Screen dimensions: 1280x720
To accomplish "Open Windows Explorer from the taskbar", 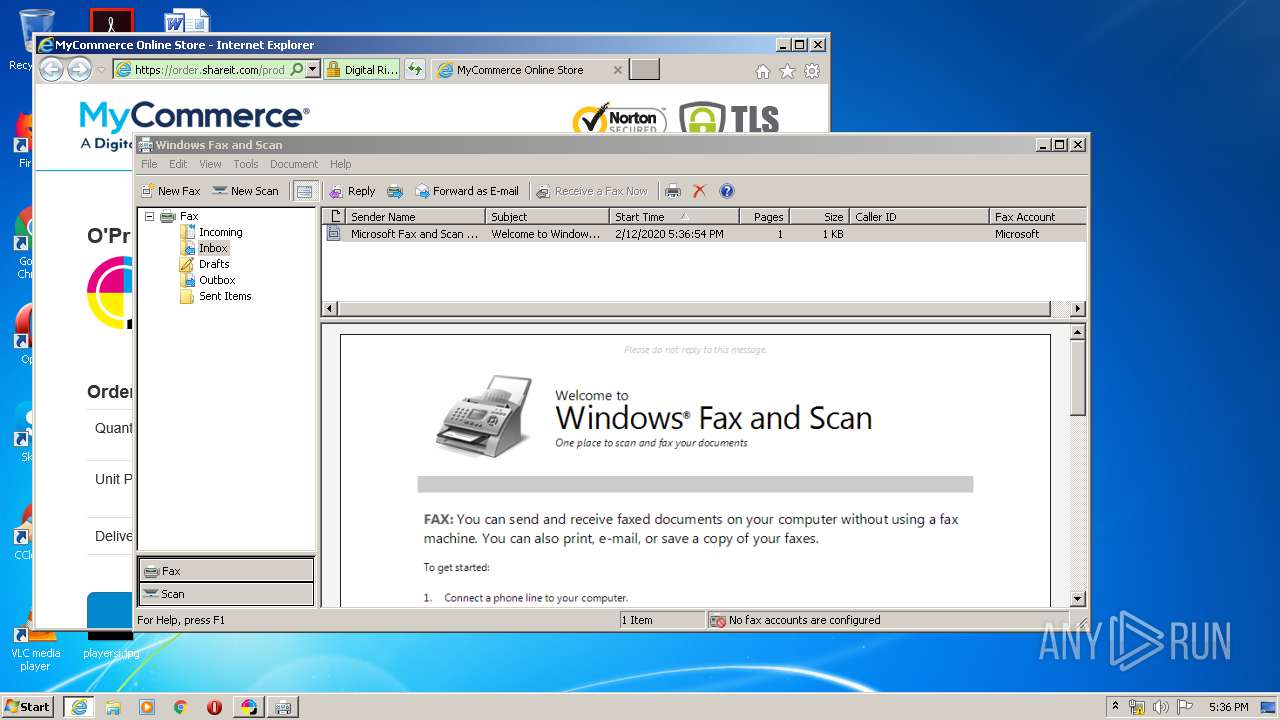I will tap(113, 707).
